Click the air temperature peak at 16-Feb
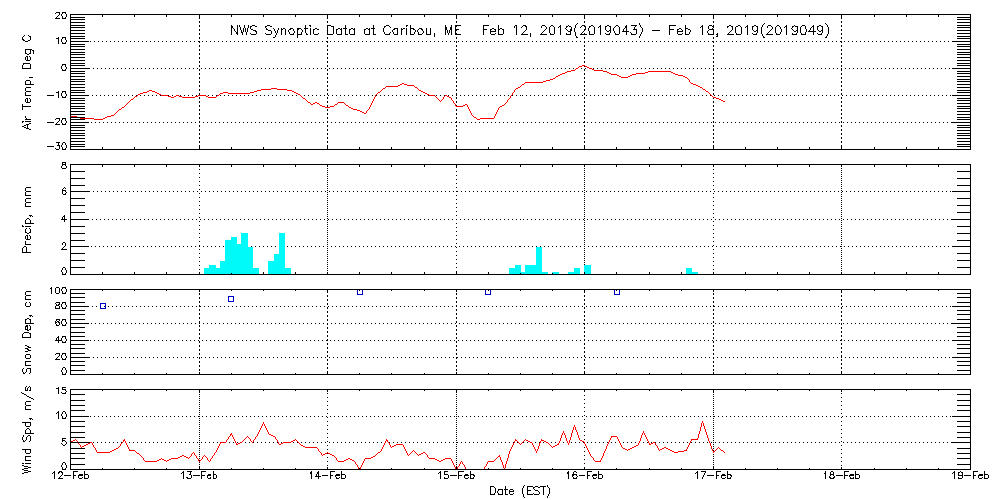This screenshot has height=500, width=1000. pos(583,65)
